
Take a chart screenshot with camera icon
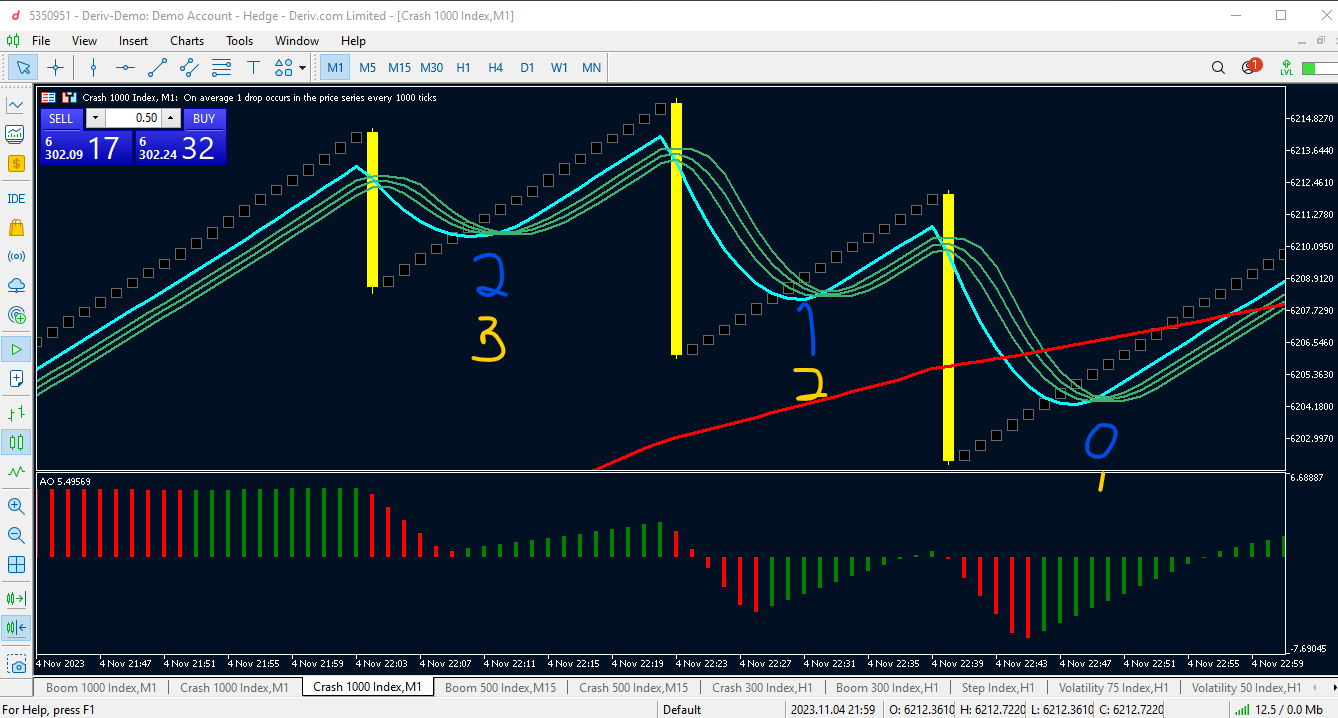point(16,664)
